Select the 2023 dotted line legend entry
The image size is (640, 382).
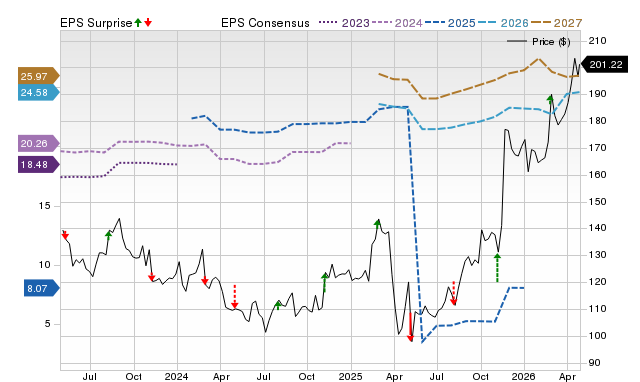[344, 23]
